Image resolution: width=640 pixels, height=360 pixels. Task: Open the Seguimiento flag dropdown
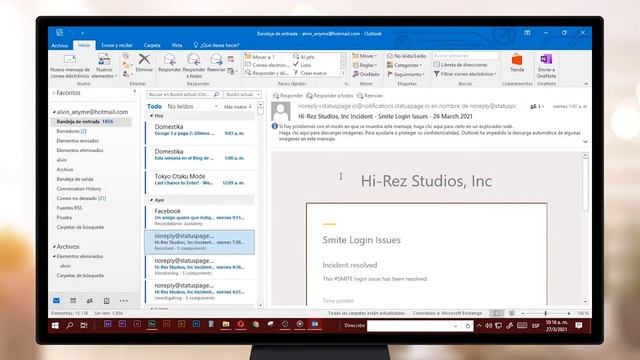click(x=406, y=74)
